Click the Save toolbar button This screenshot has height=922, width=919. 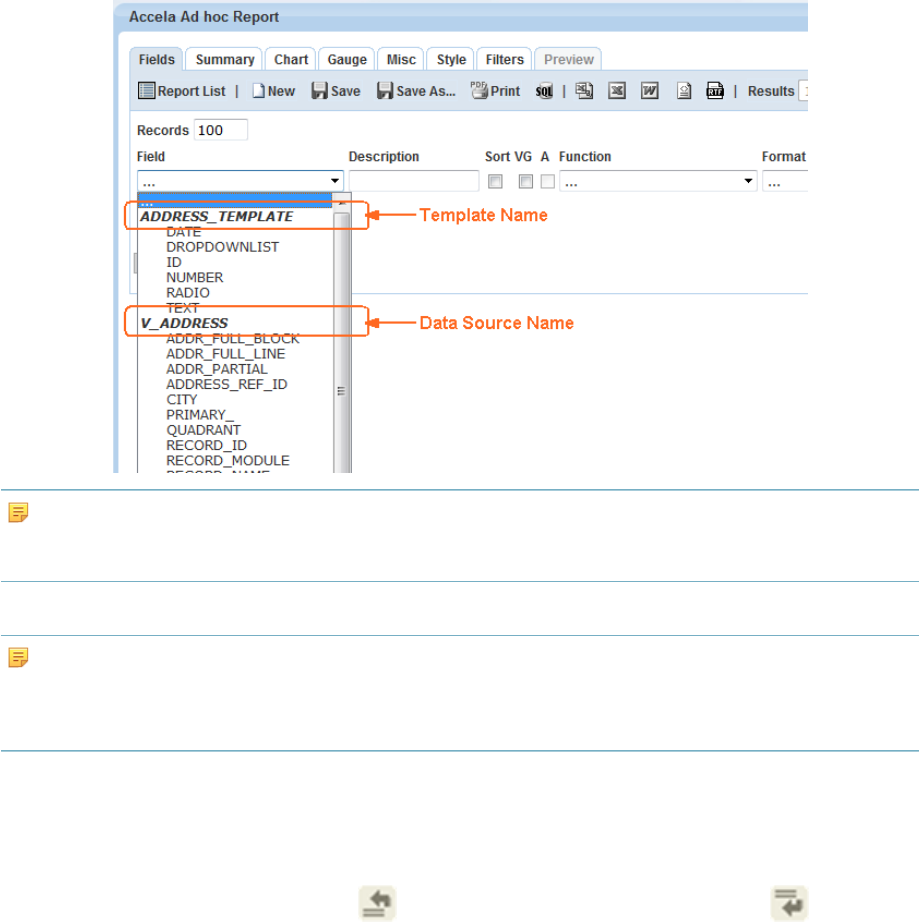(x=336, y=91)
